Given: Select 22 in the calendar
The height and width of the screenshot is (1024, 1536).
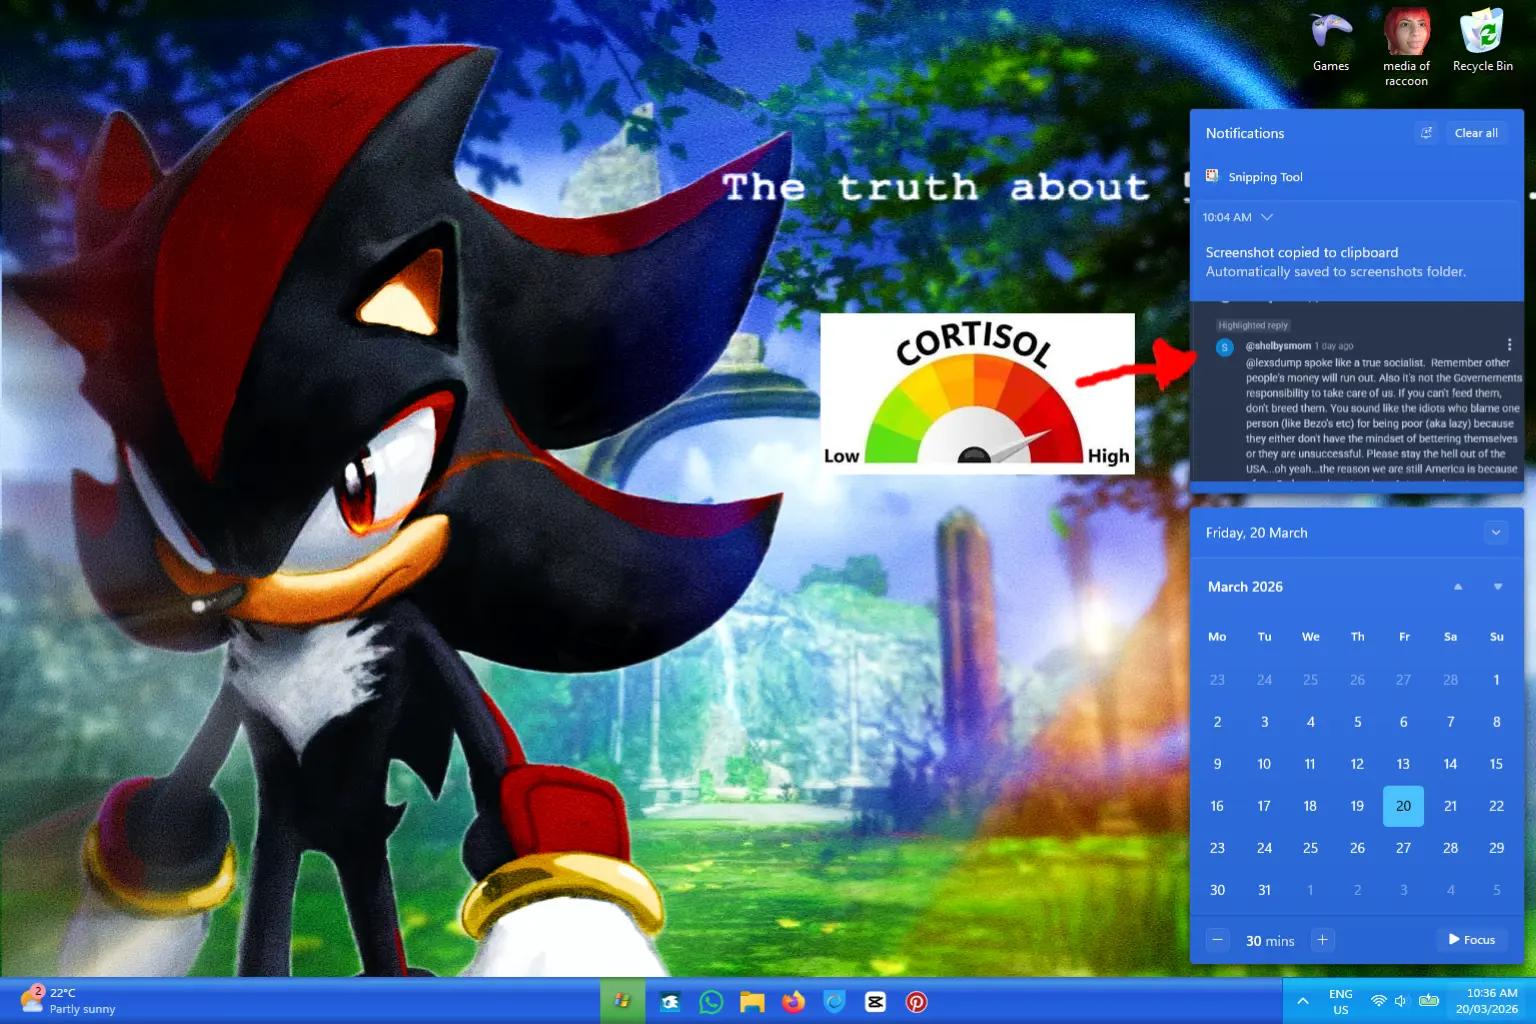Looking at the screenshot, I should click(1496, 806).
